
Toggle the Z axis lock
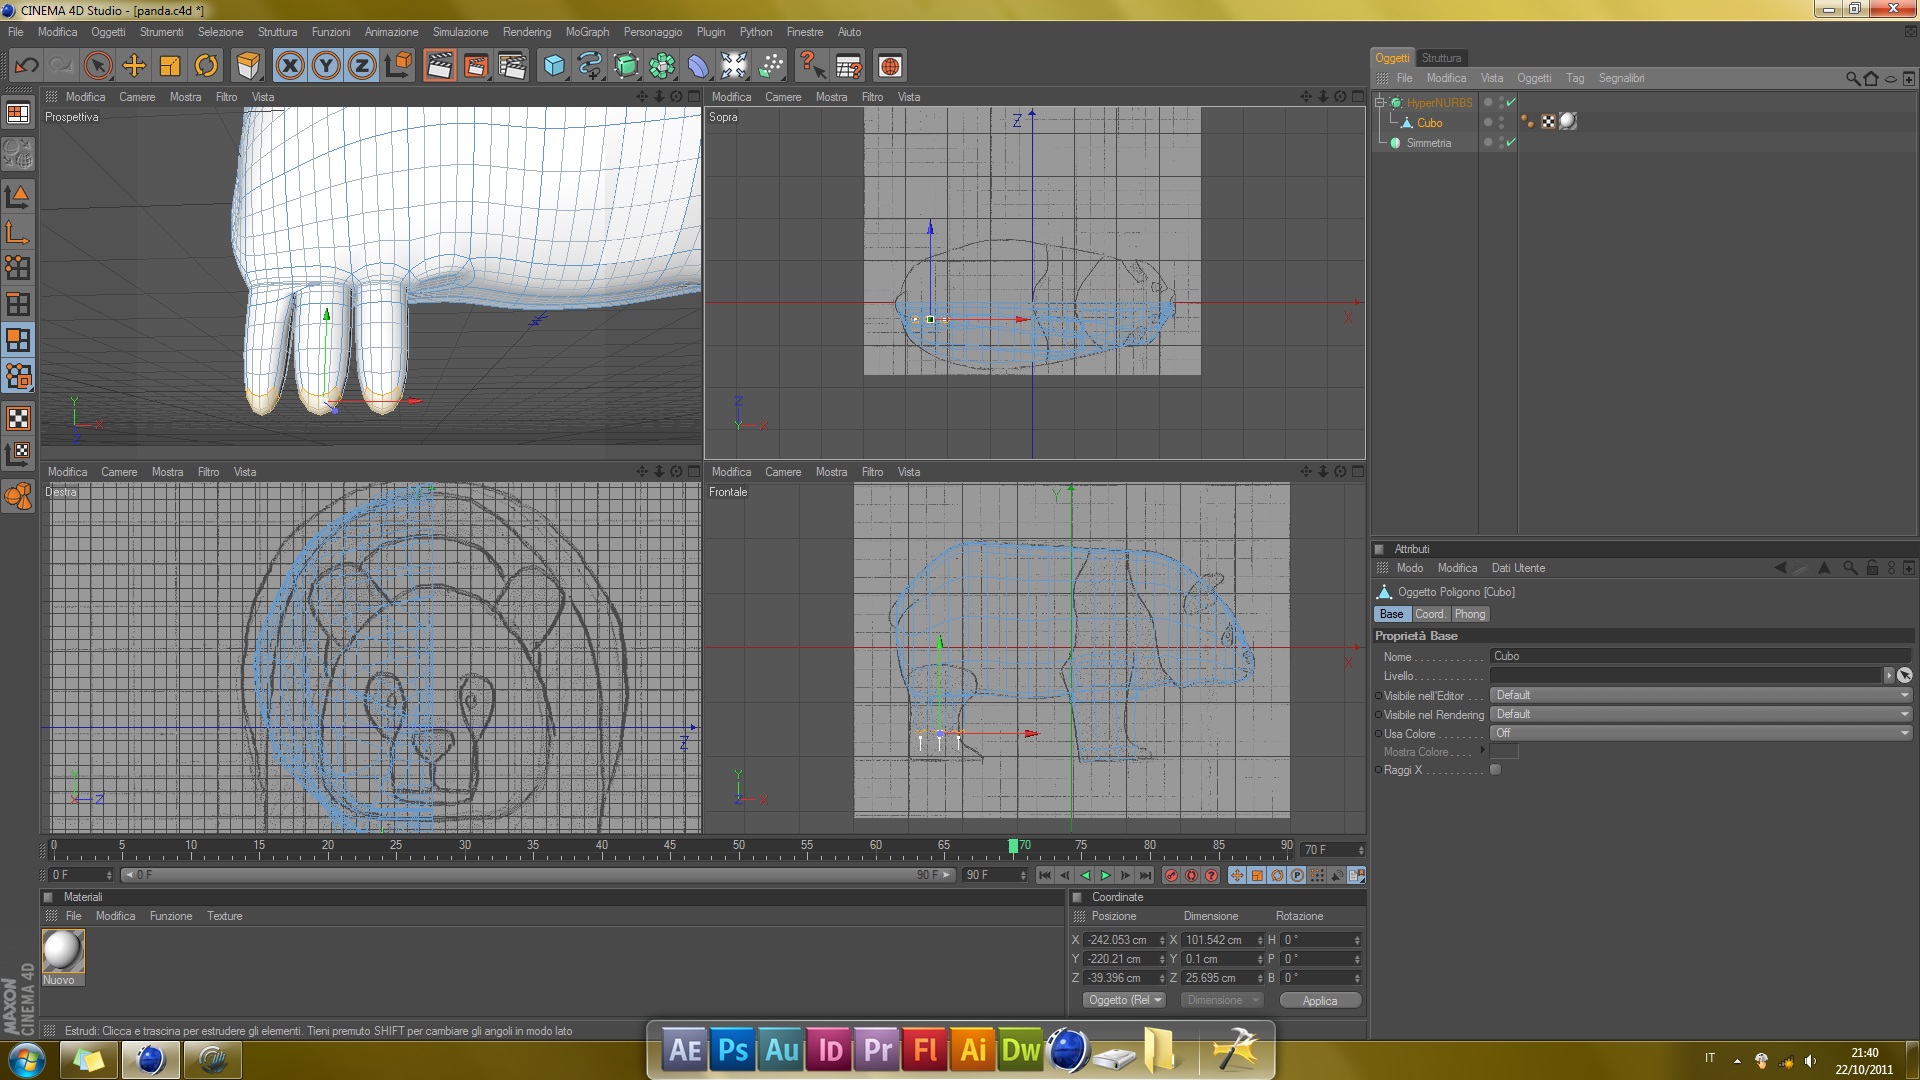(x=361, y=66)
